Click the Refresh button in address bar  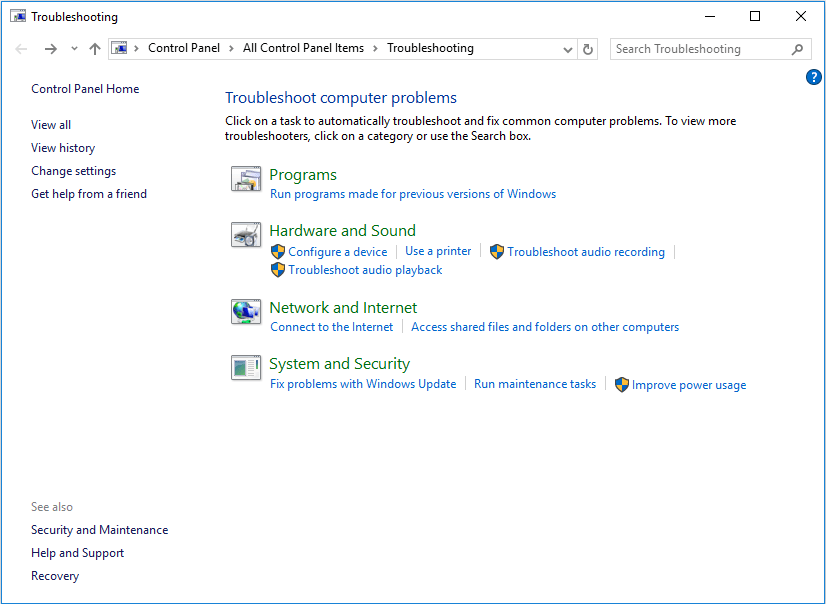point(588,49)
